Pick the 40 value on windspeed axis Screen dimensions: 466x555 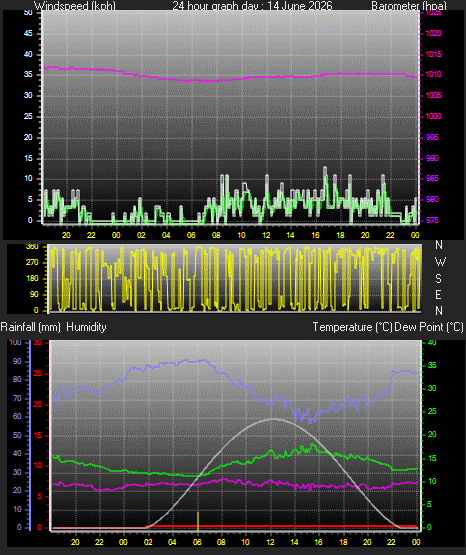click(x=28, y=54)
